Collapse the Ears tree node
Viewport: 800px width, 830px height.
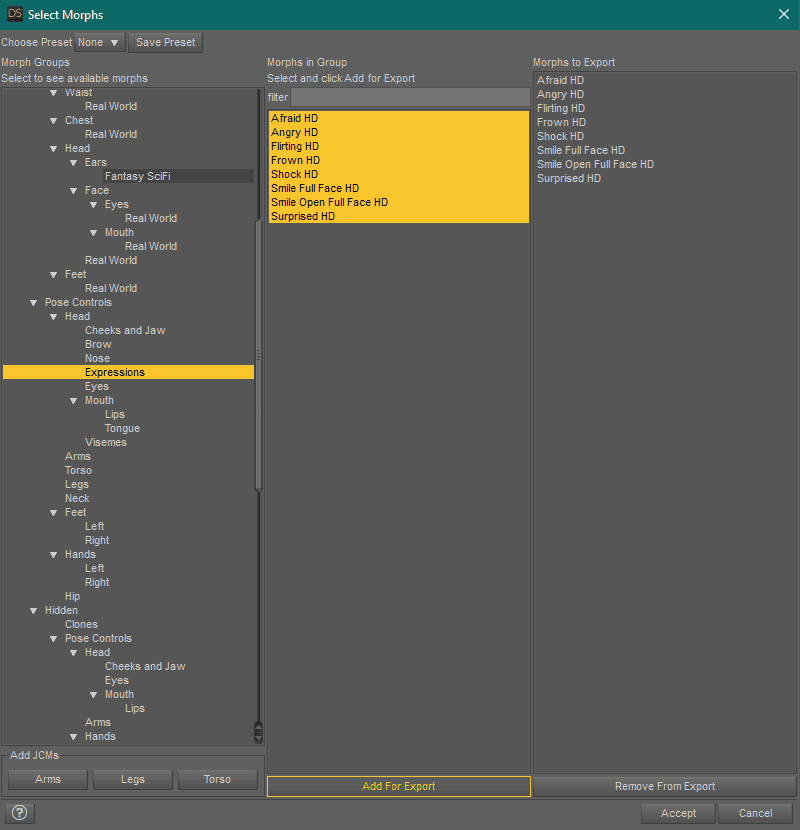coord(75,162)
